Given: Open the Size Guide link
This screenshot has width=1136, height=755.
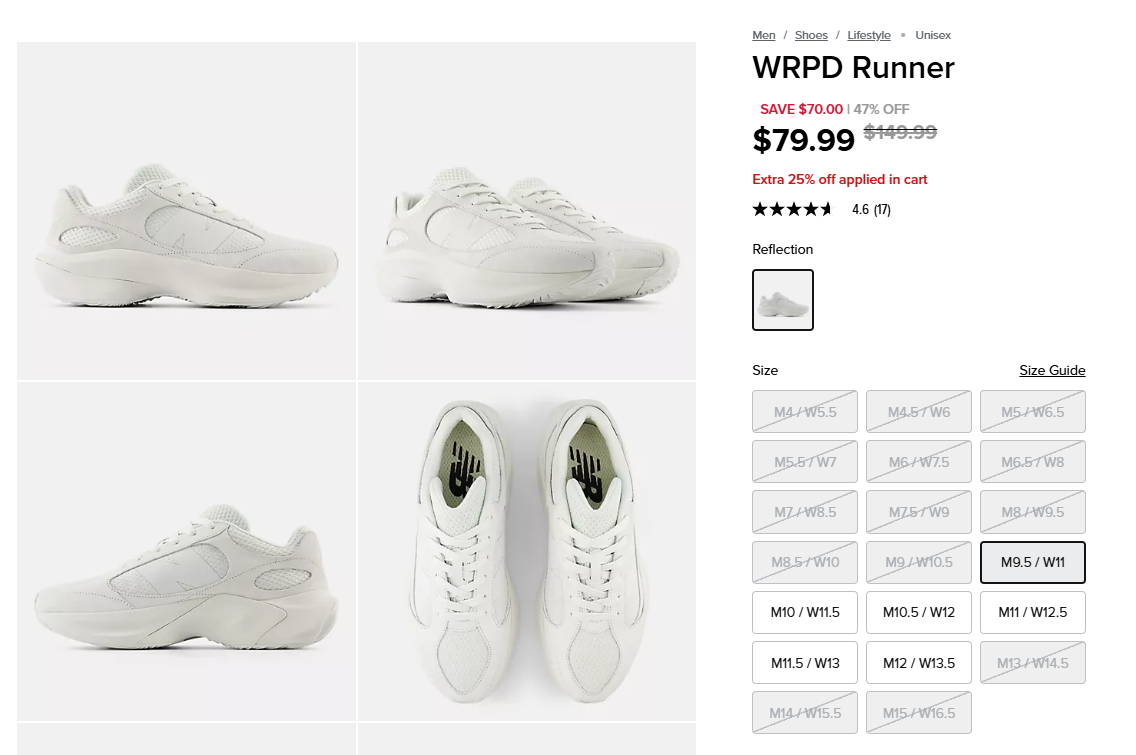Looking at the screenshot, I should point(1052,370).
